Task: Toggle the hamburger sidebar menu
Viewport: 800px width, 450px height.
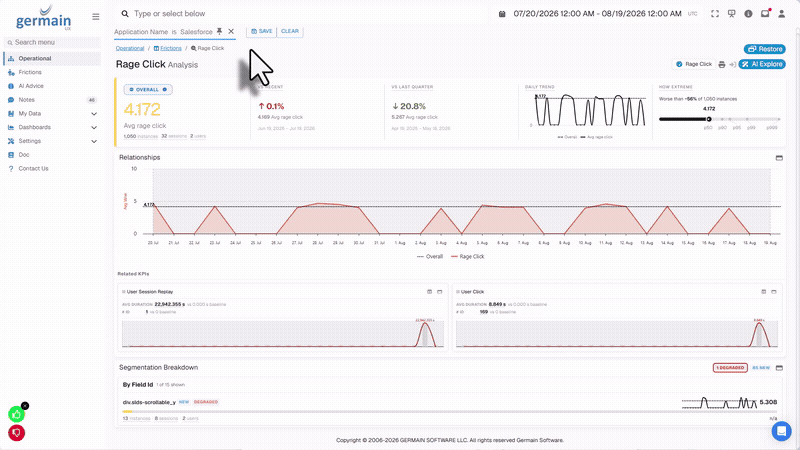Action: pos(95,17)
